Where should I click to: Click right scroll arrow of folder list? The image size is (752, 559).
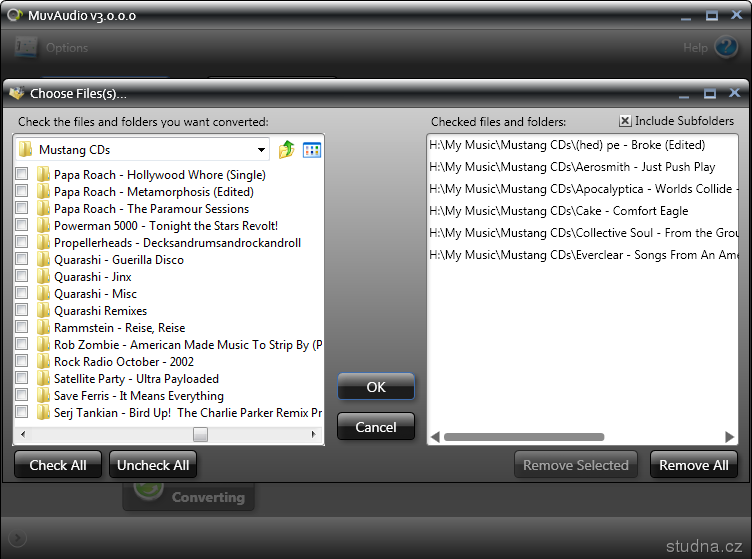(x=314, y=434)
